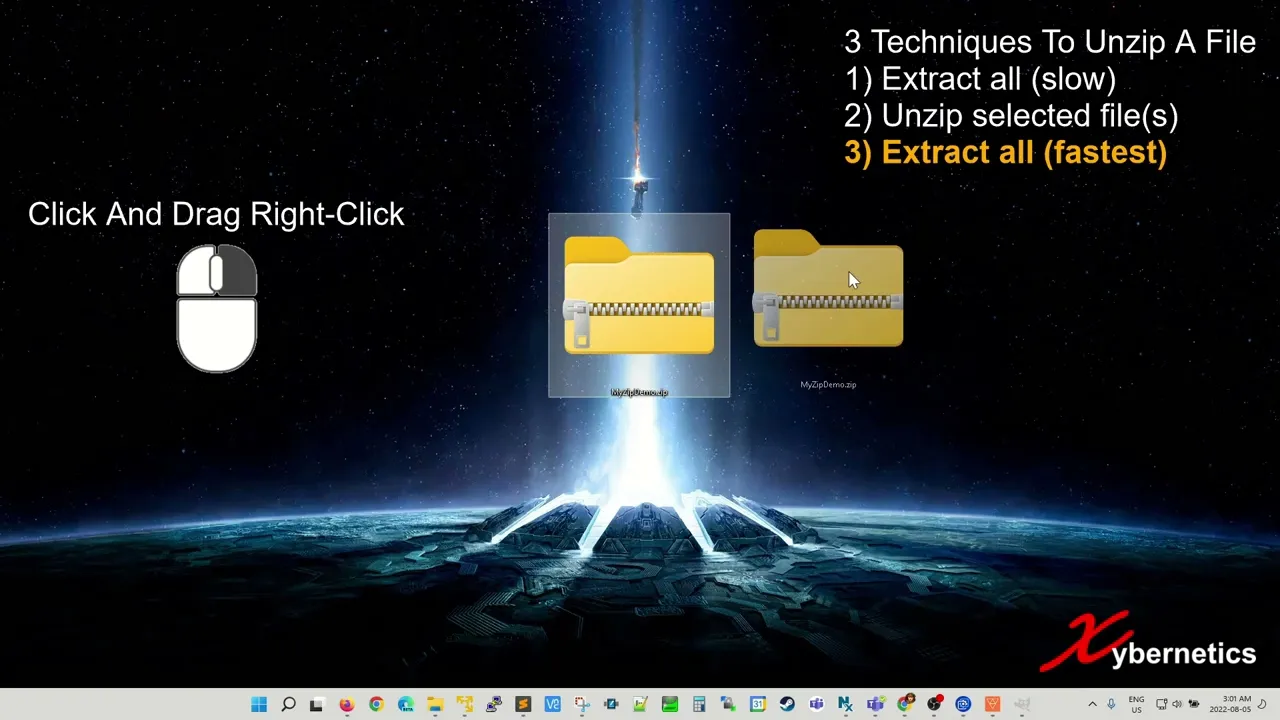Screen dimensions: 1280x720
Task: Open the blue V2 app icon
Action: pyautogui.click(x=552, y=704)
